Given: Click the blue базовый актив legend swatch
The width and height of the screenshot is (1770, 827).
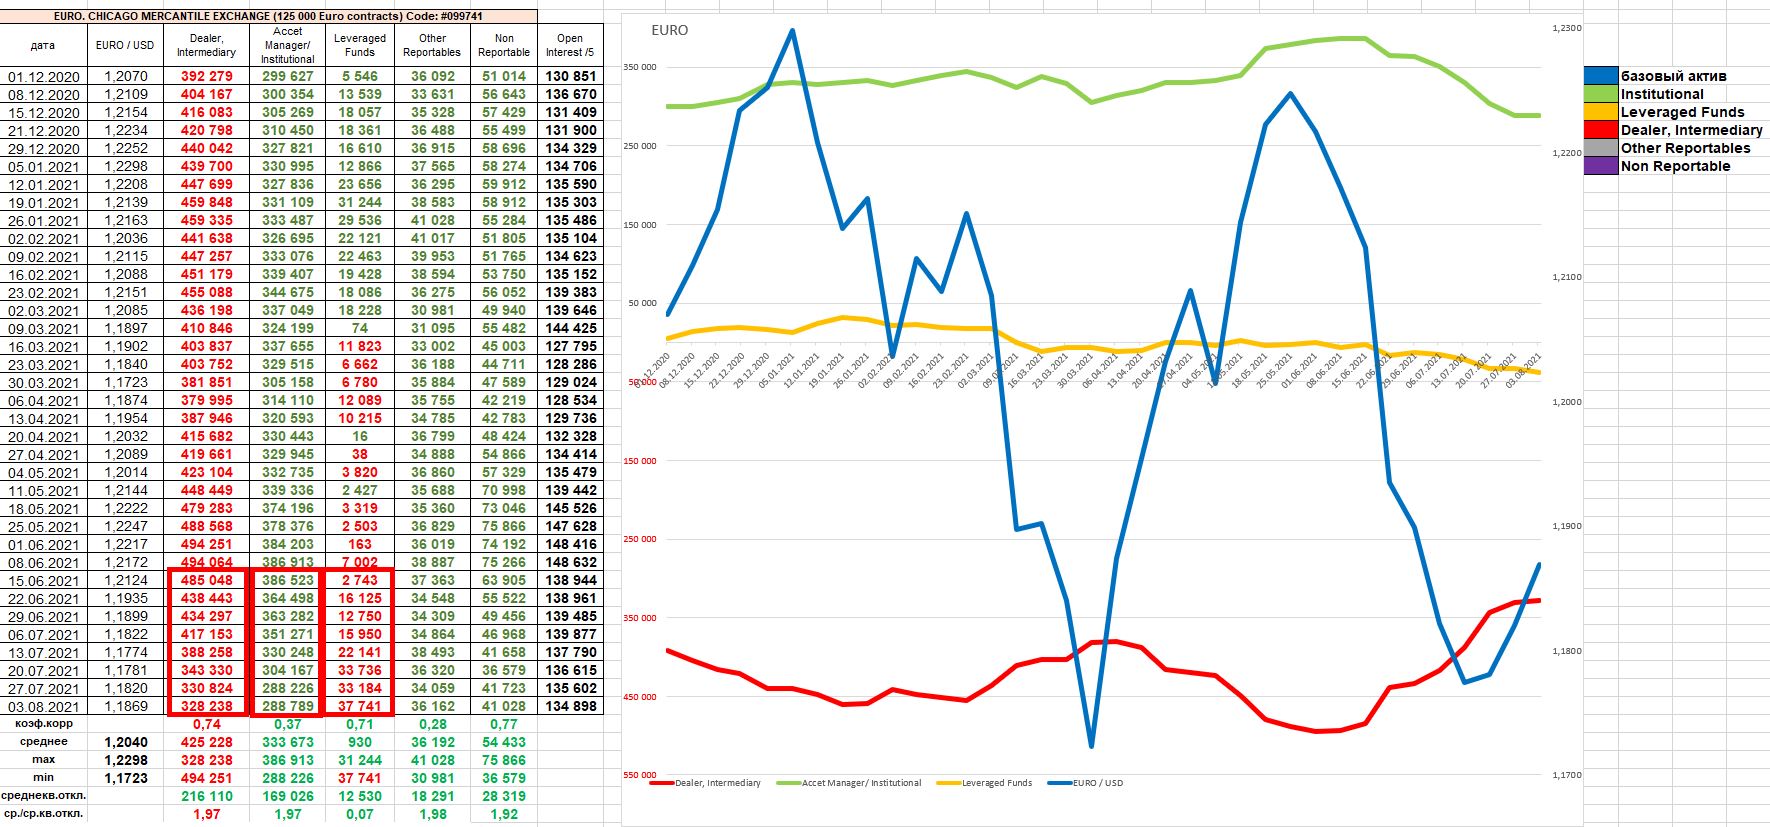Looking at the screenshot, I should [x=1601, y=76].
